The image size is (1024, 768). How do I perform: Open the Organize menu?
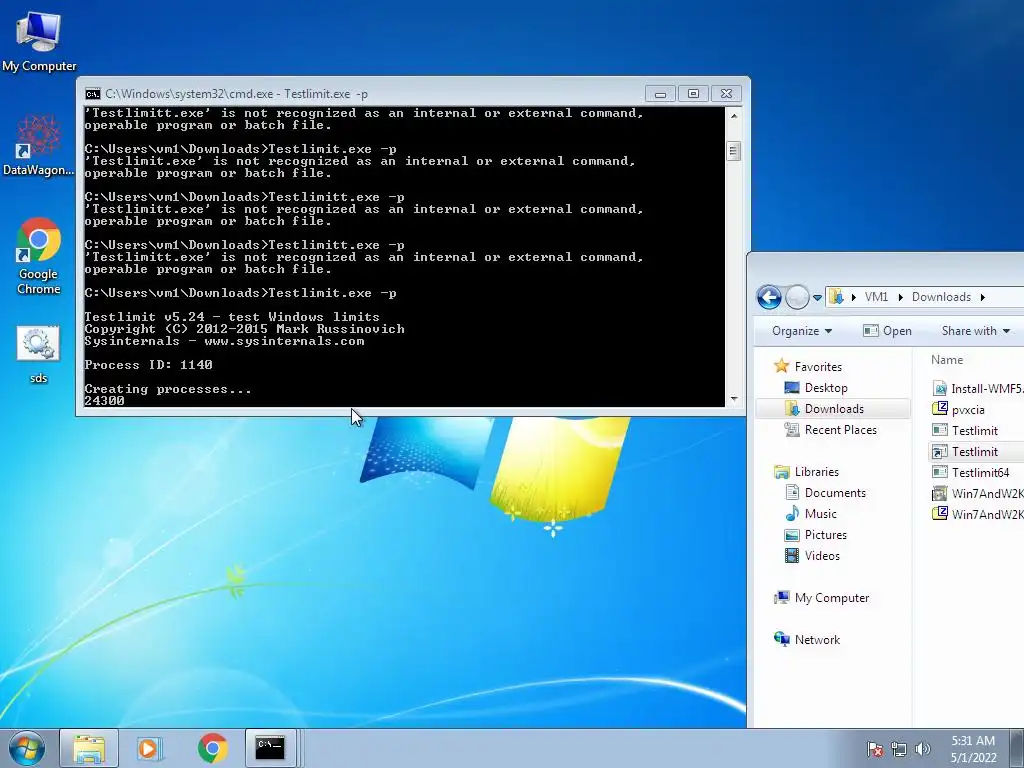point(801,331)
